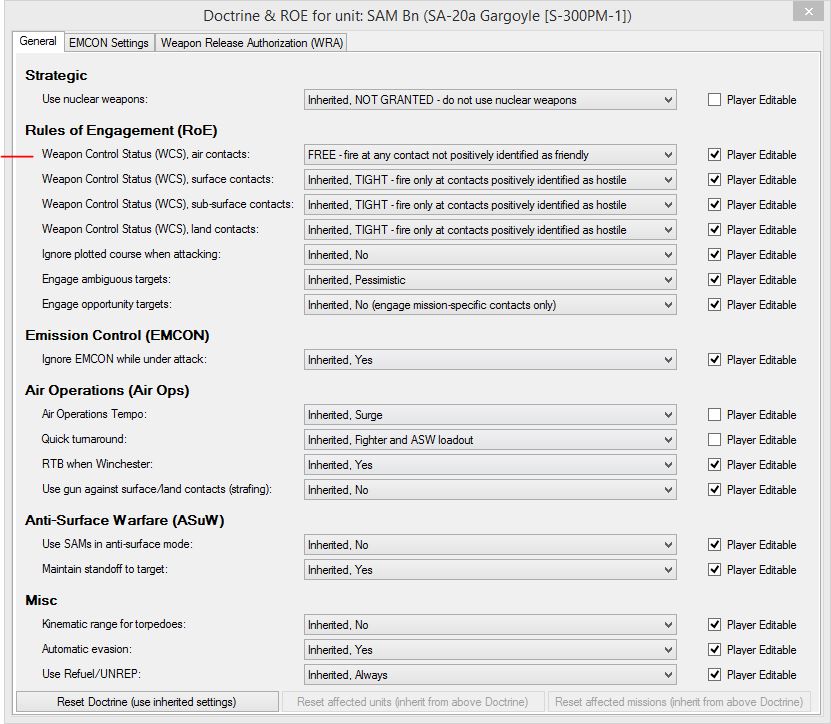The width and height of the screenshot is (831, 724).
Task: Expand WCS sub-surface contacts dropdown
Action: click(x=490, y=205)
